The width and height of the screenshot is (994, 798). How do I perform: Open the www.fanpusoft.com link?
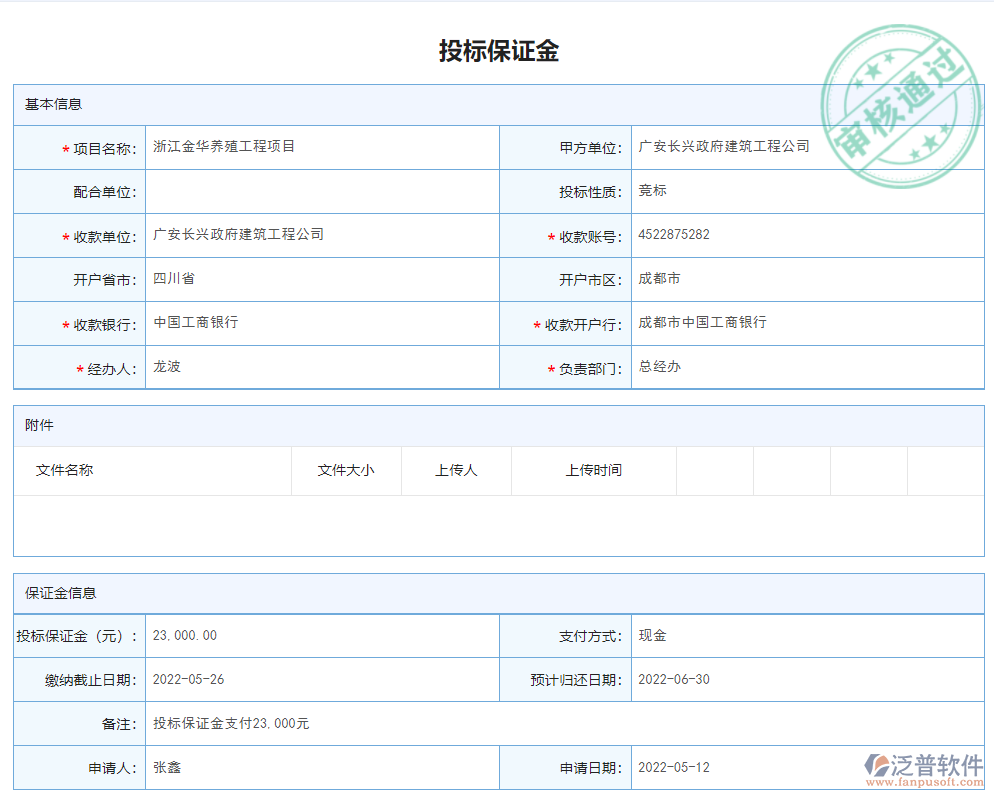pos(926,781)
